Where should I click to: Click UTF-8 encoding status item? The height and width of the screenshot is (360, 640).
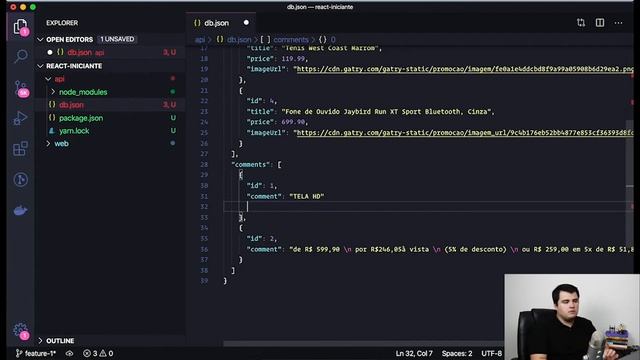pos(491,353)
